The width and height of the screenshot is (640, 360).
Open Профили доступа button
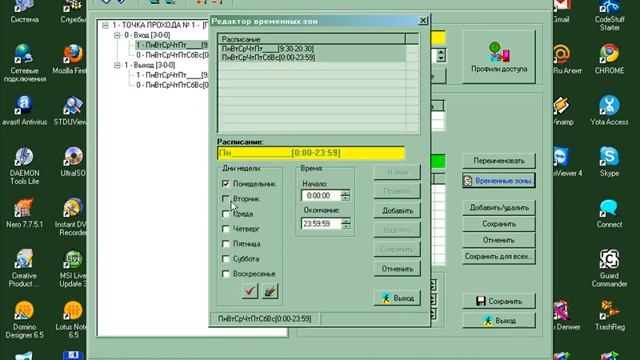click(x=499, y=57)
